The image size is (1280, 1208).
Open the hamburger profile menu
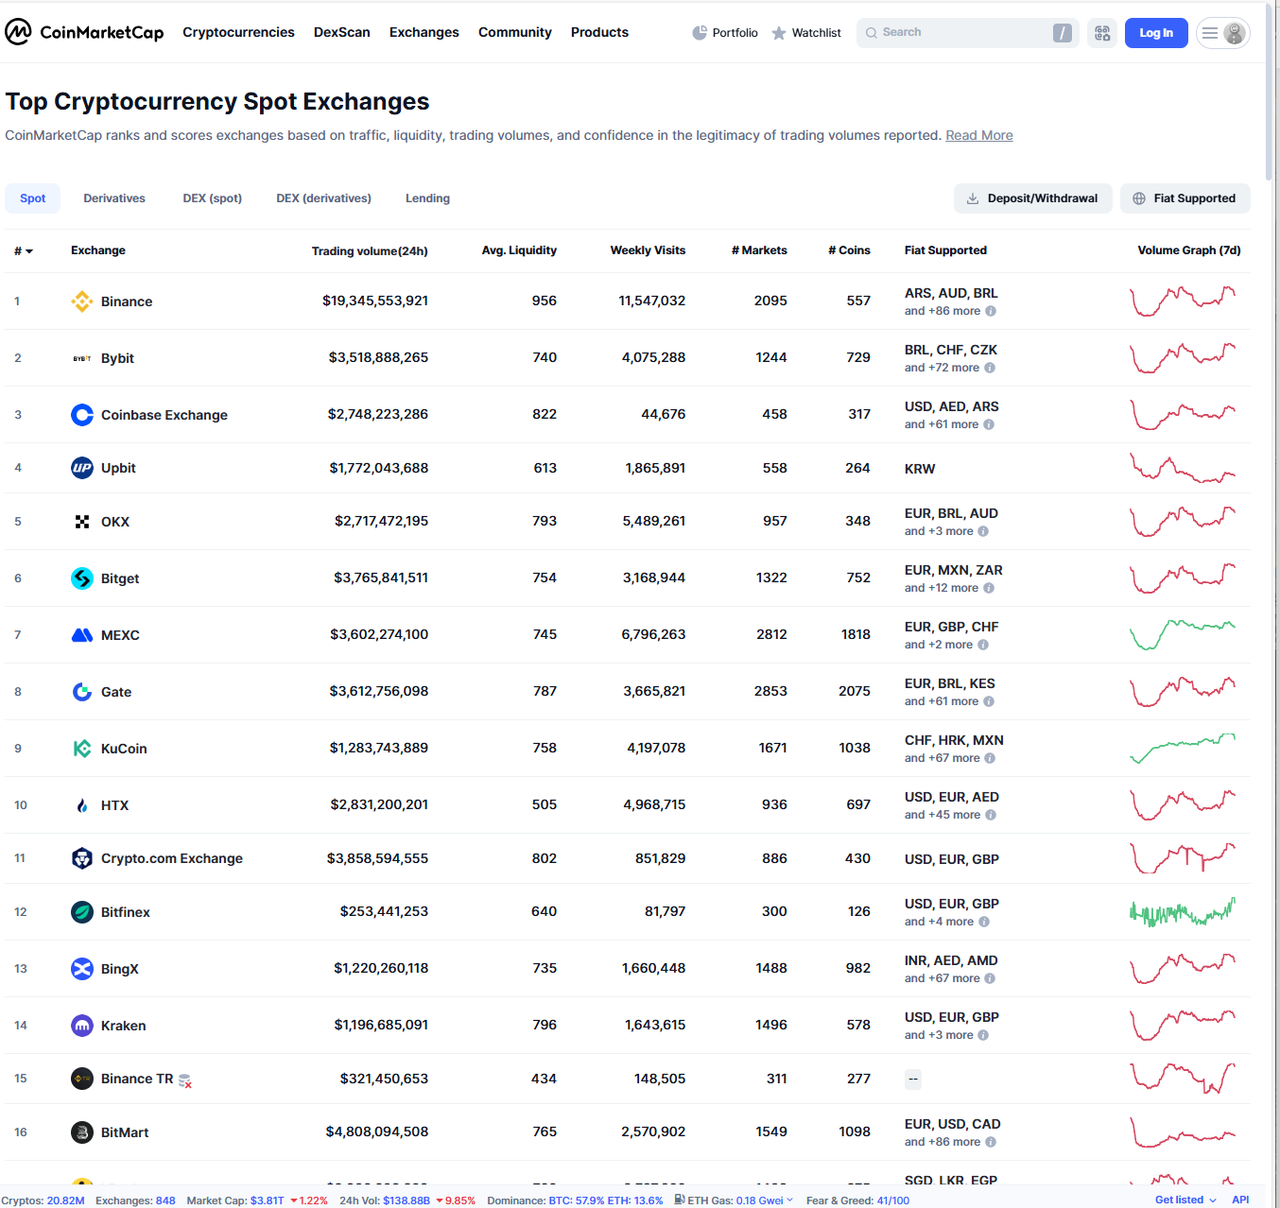pos(1223,33)
